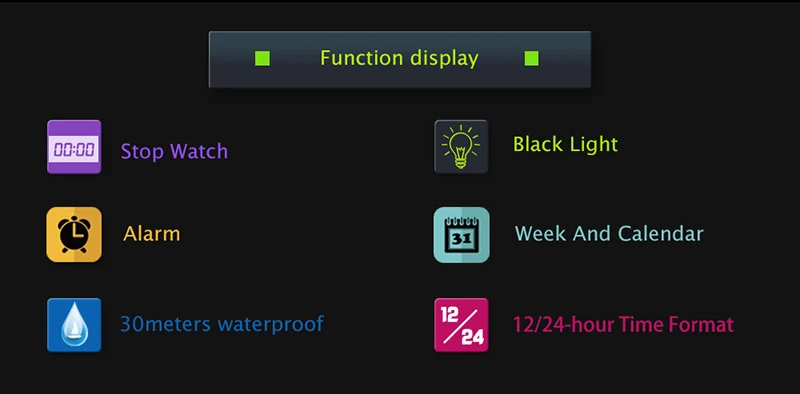Viewport: 800px width, 394px height.
Task: Select the '30meters waterproof' label
Action: pos(222,324)
